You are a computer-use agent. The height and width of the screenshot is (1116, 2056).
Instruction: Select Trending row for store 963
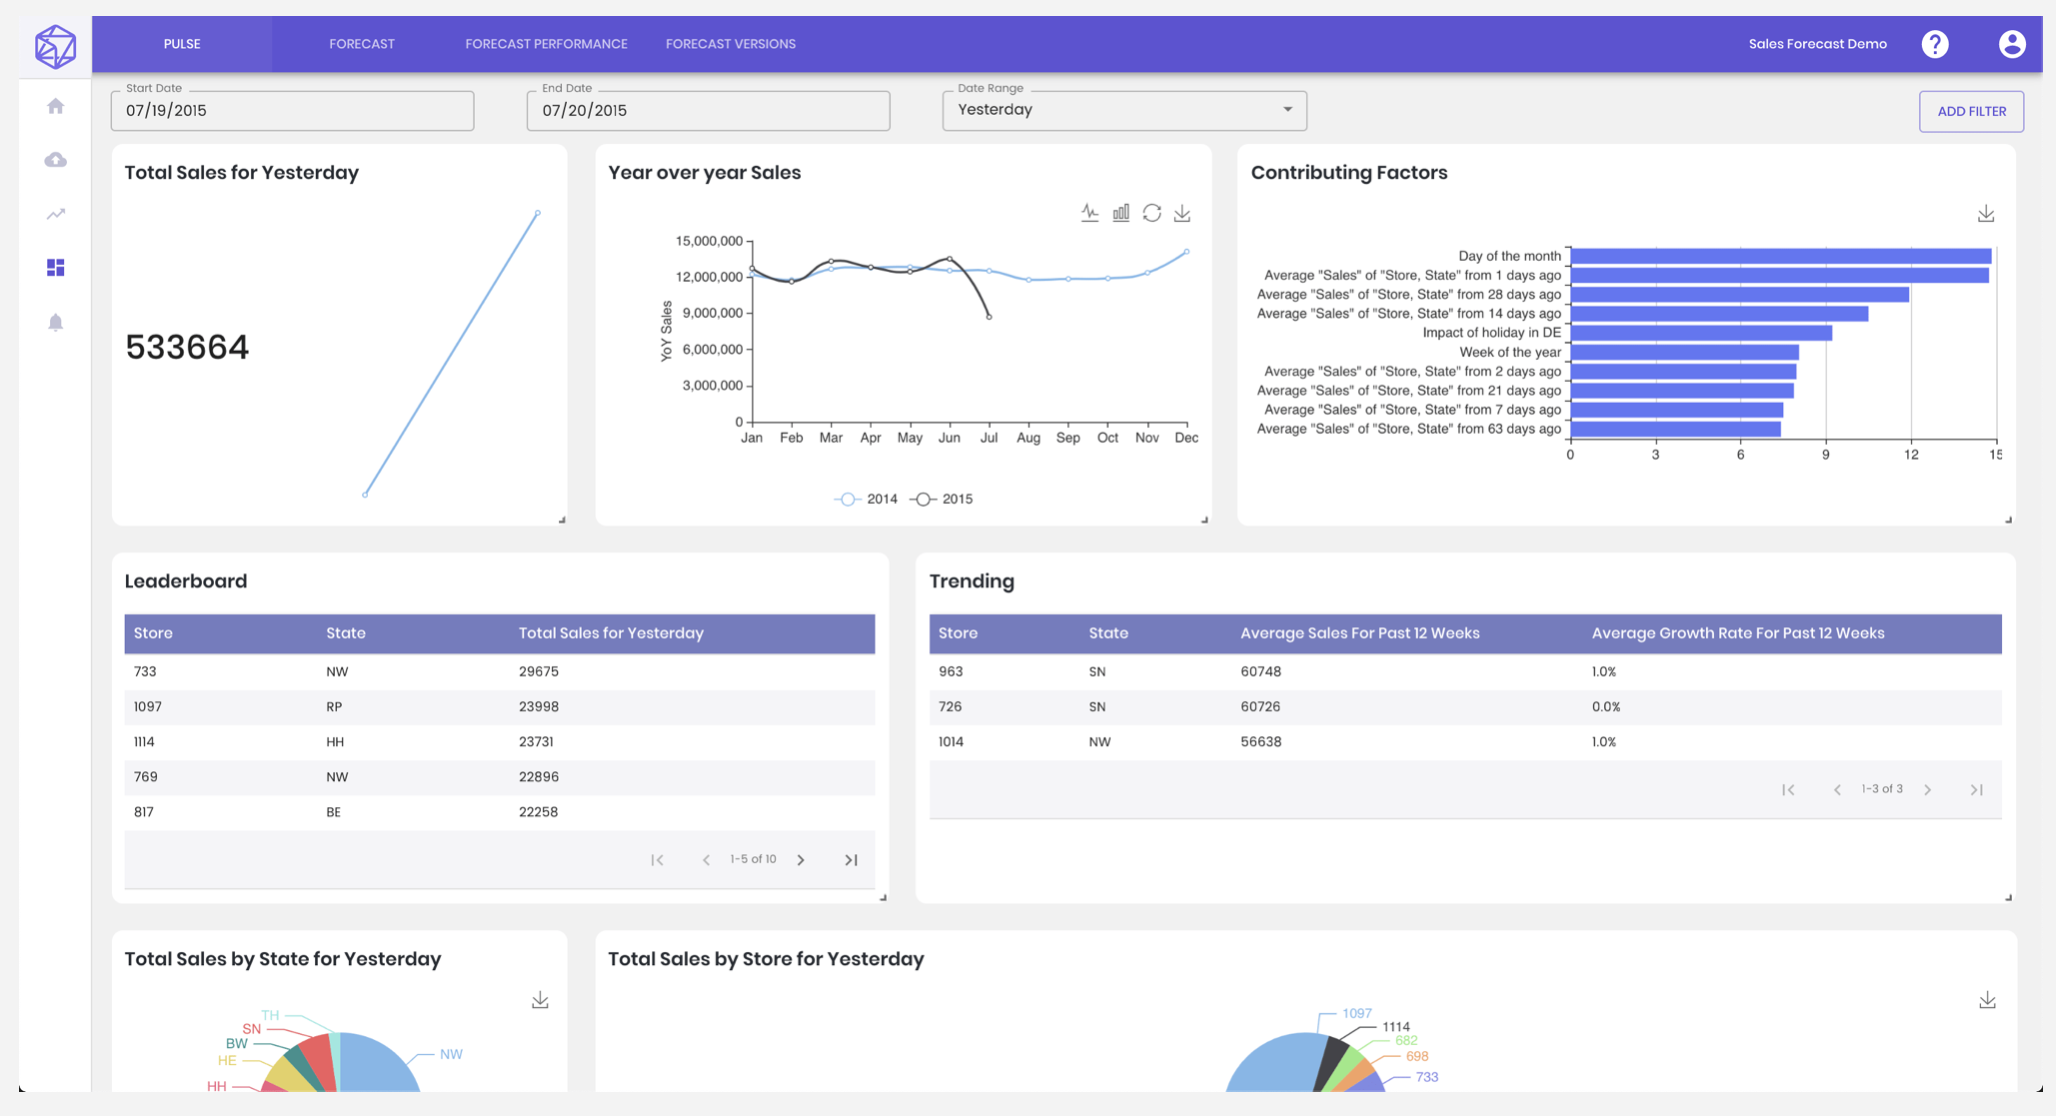pos(1465,672)
